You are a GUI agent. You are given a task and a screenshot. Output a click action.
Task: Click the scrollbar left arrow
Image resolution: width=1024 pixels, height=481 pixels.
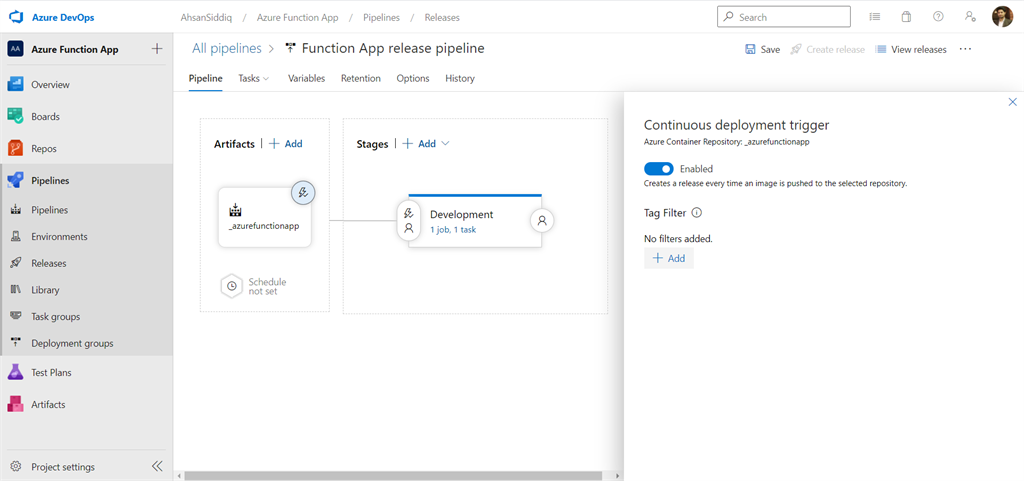[x=178, y=476]
